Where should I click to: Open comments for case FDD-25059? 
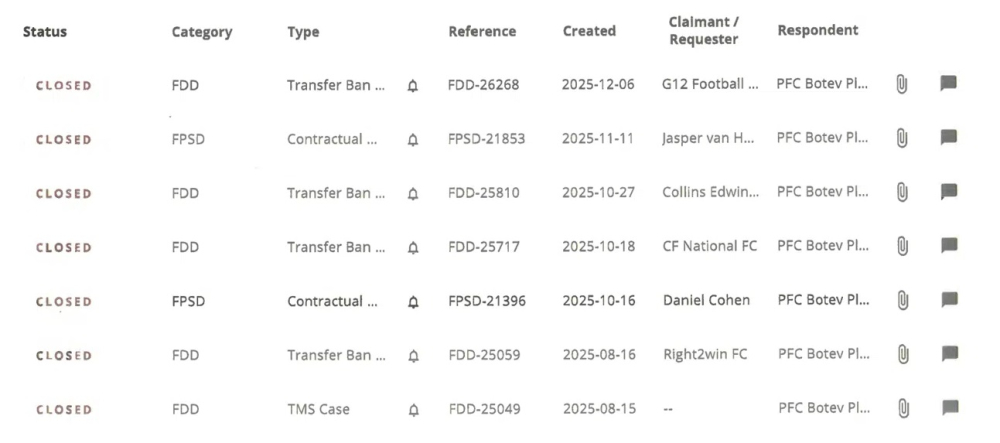coord(948,354)
